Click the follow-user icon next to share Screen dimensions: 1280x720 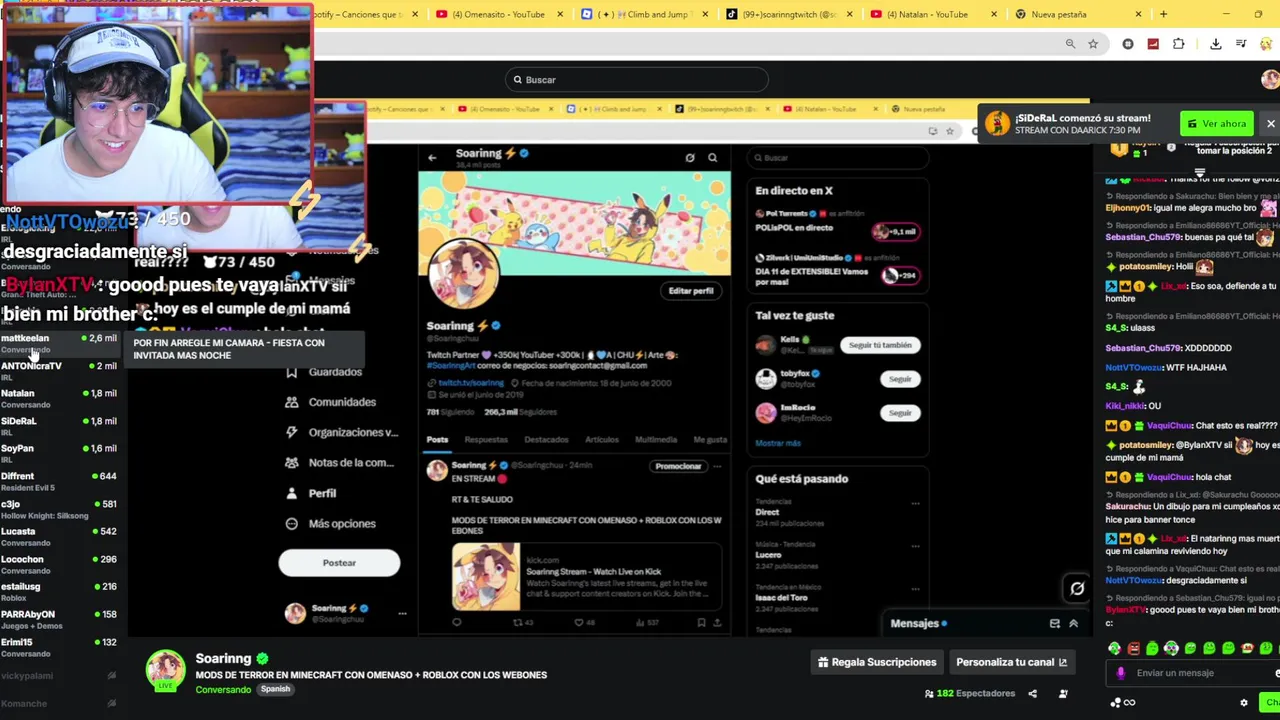tap(1063, 693)
